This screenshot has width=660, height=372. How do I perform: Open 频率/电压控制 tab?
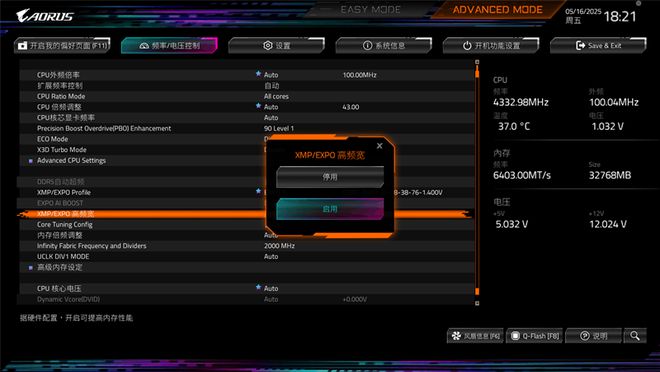(x=169, y=45)
